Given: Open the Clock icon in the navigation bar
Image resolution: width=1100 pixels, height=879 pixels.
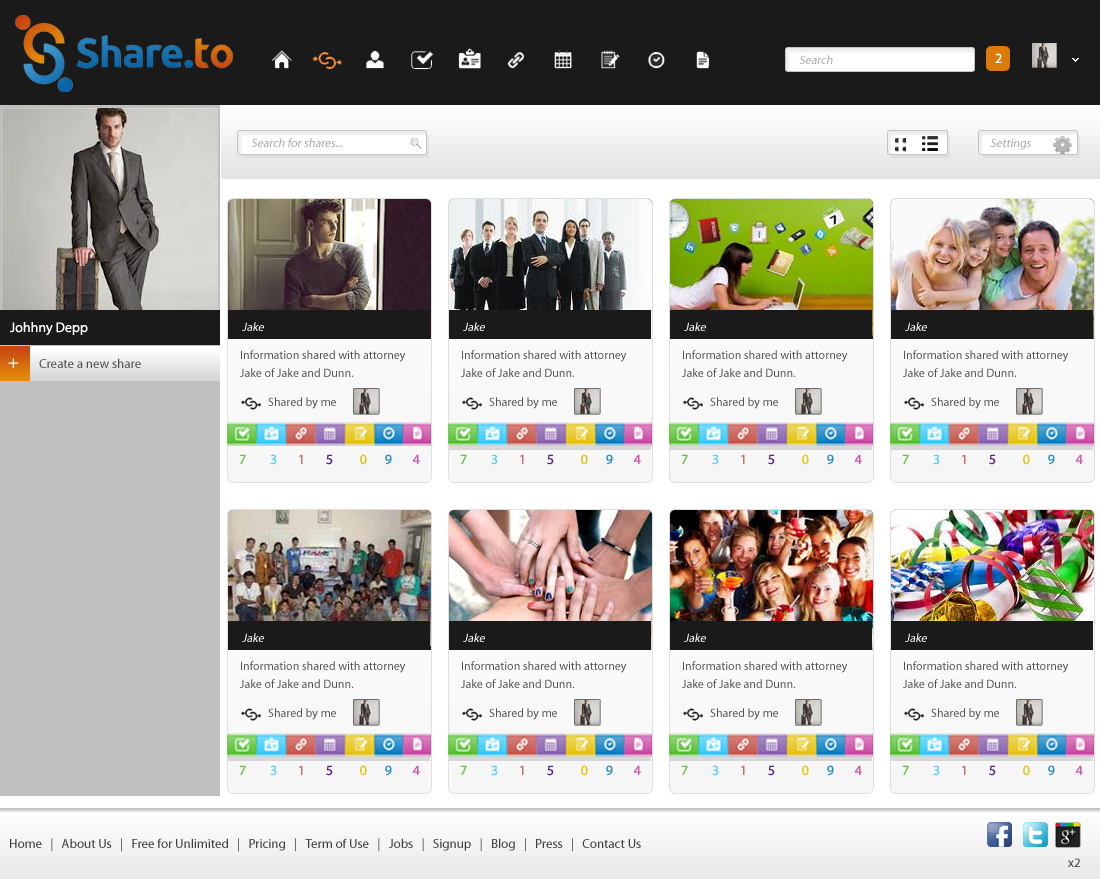Looking at the screenshot, I should click(656, 60).
